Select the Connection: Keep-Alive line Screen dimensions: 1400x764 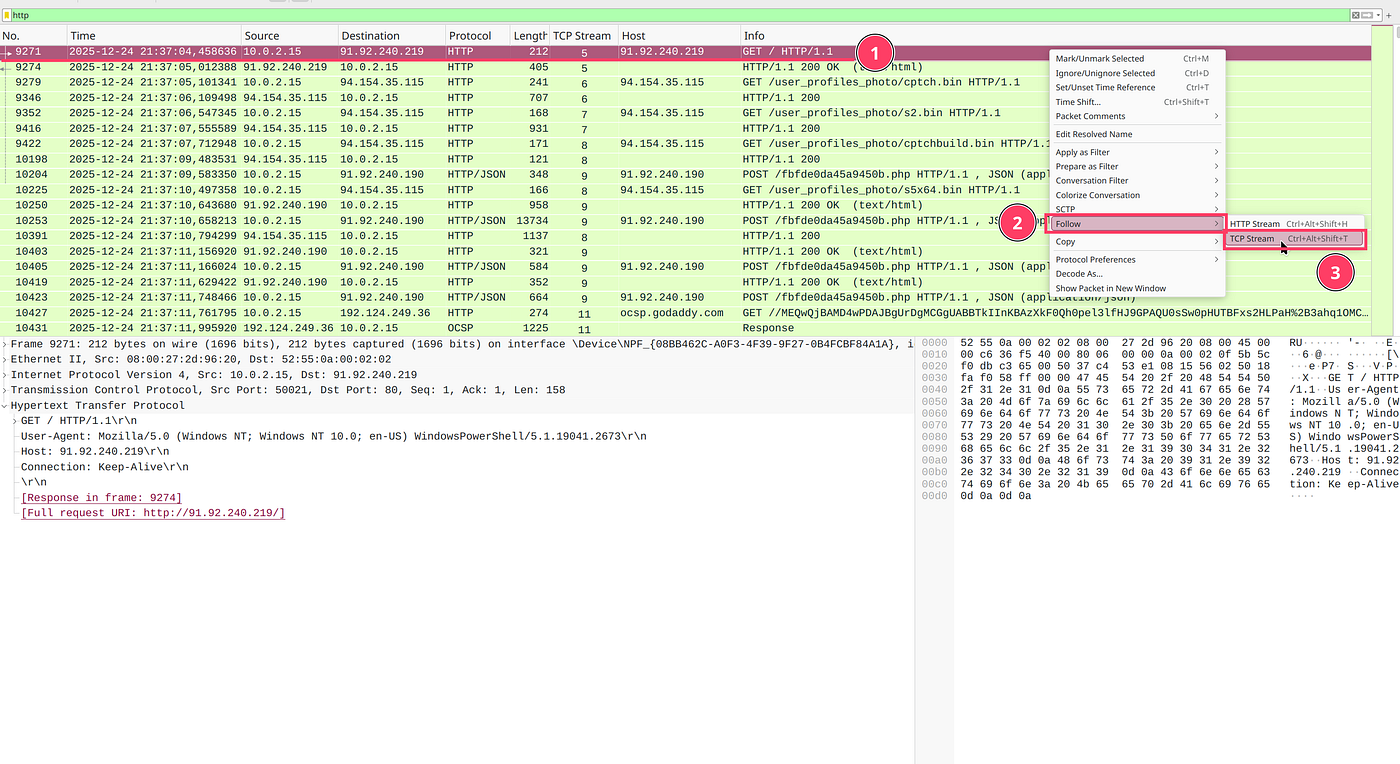pos(105,467)
